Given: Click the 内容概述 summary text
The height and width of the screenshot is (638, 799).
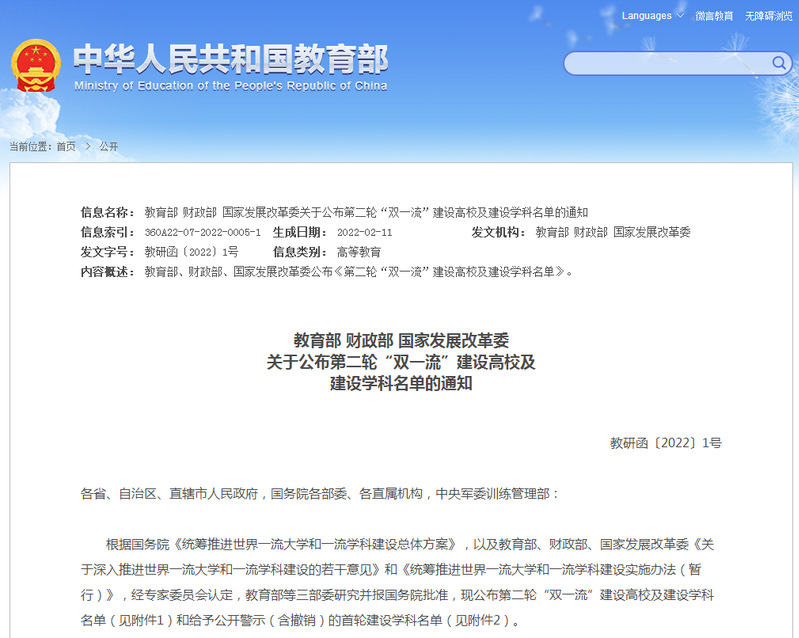Looking at the screenshot, I should click(360, 271).
